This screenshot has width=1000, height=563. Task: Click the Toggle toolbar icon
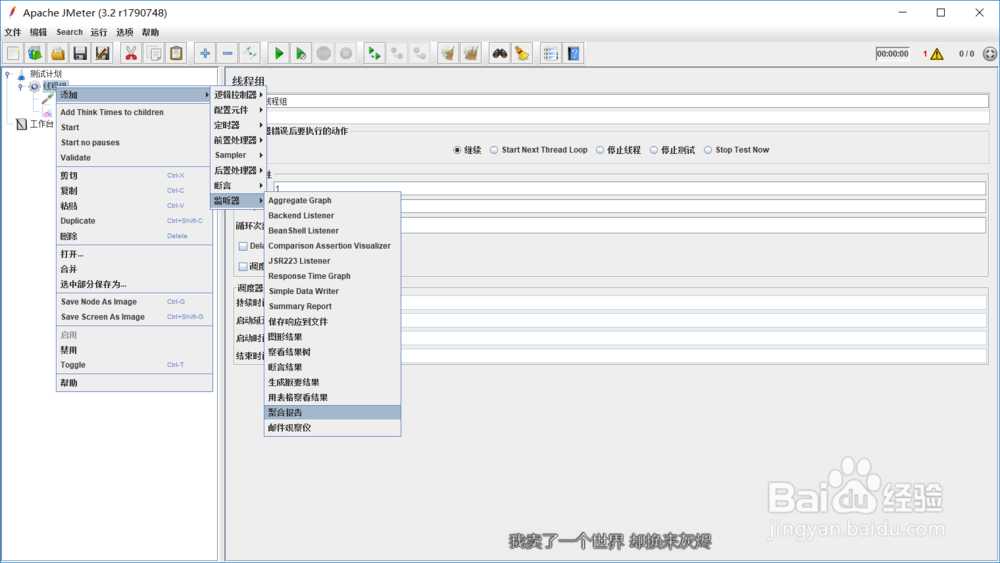(x=250, y=54)
